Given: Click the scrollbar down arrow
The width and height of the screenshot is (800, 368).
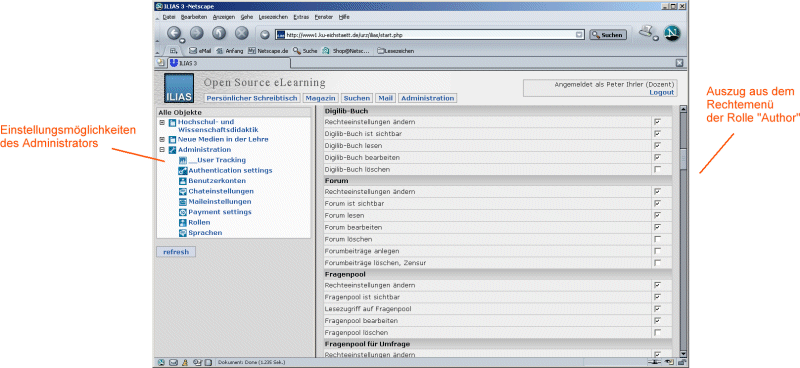Looking at the screenshot, I should [684, 353].
